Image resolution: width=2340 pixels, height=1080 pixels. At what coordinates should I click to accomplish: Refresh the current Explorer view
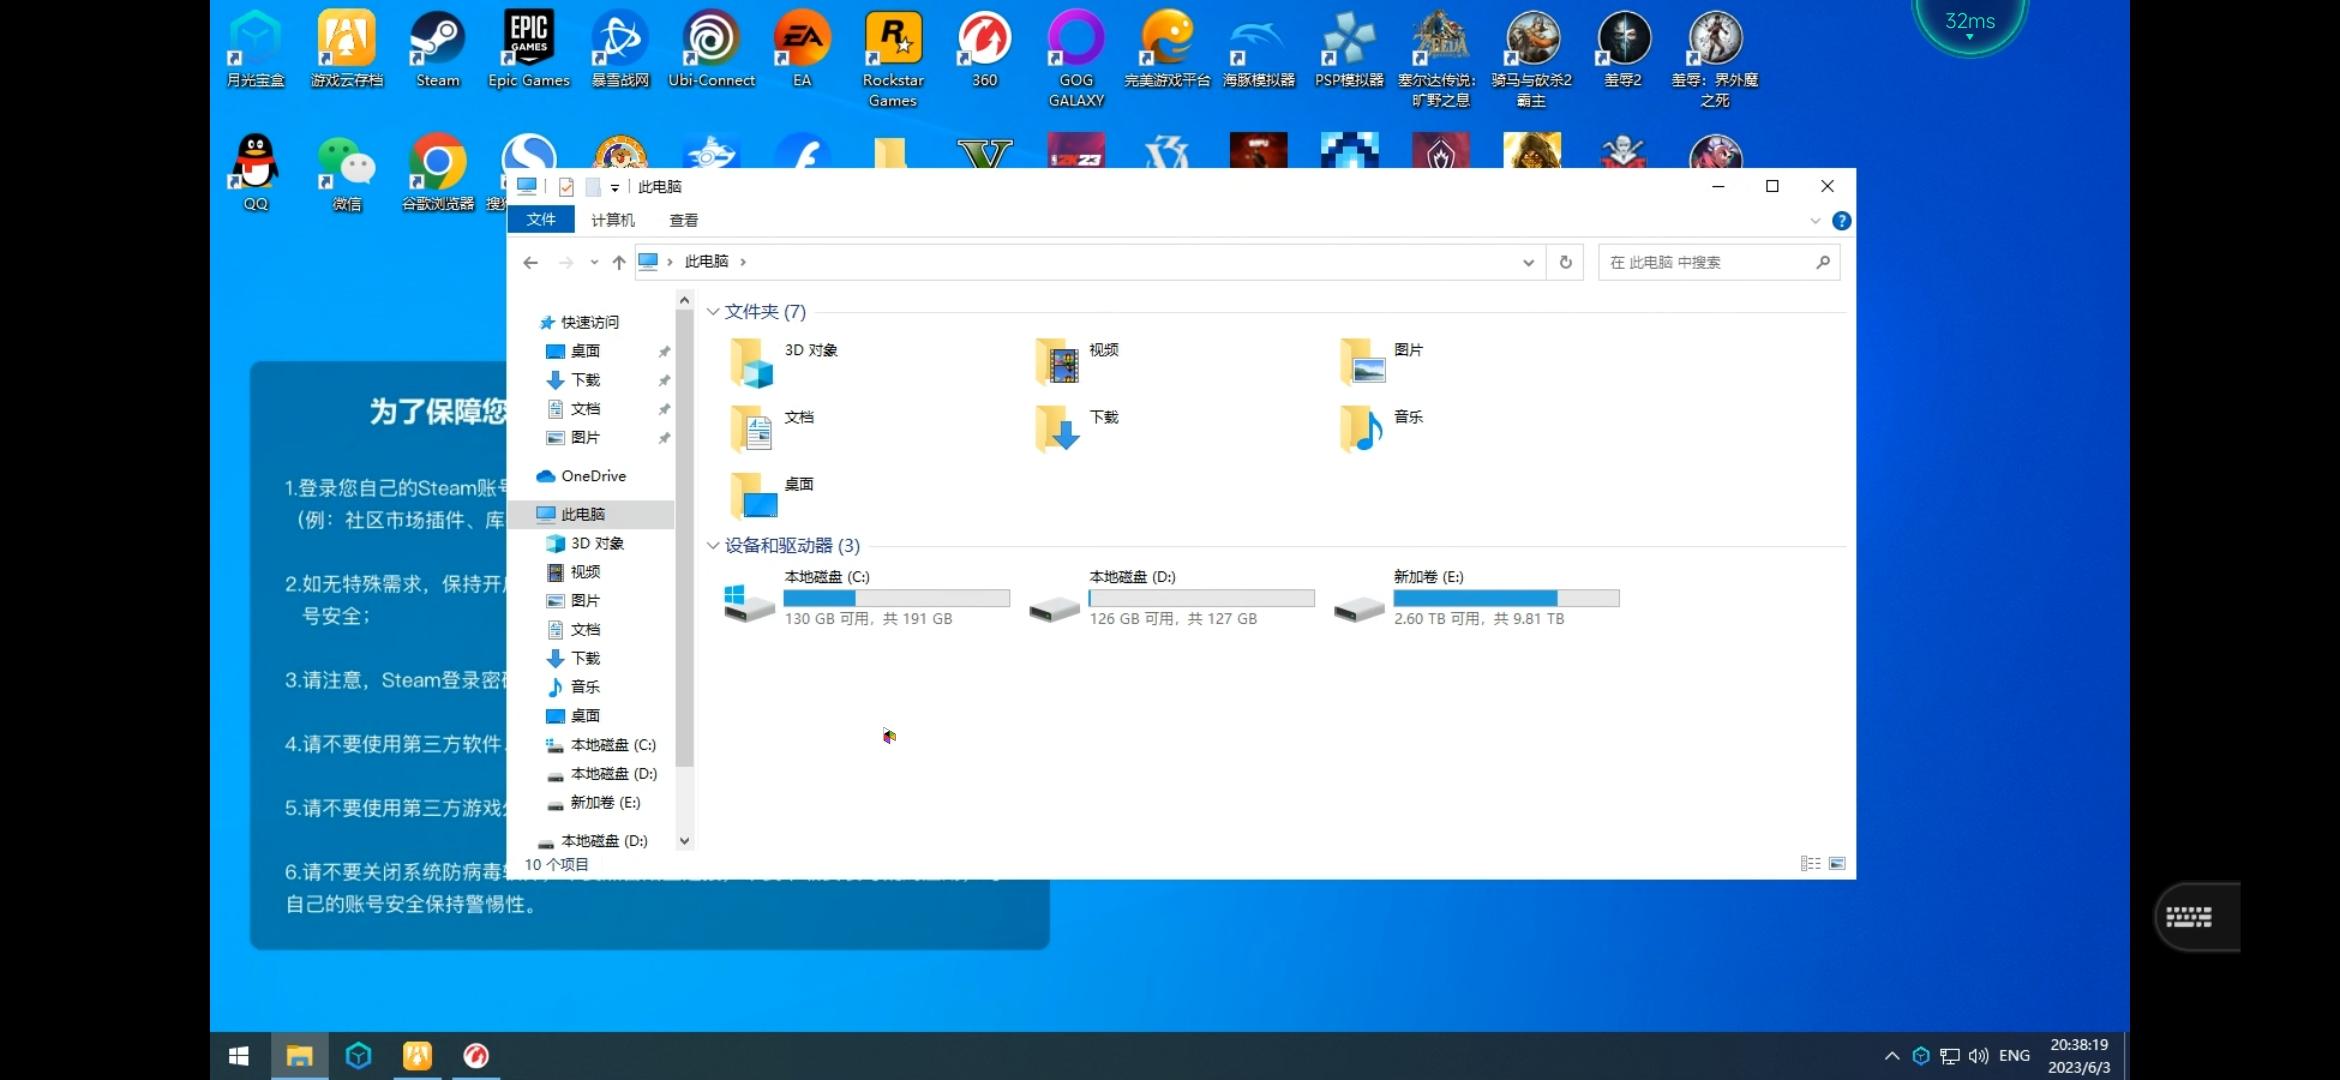[1565, 263]
